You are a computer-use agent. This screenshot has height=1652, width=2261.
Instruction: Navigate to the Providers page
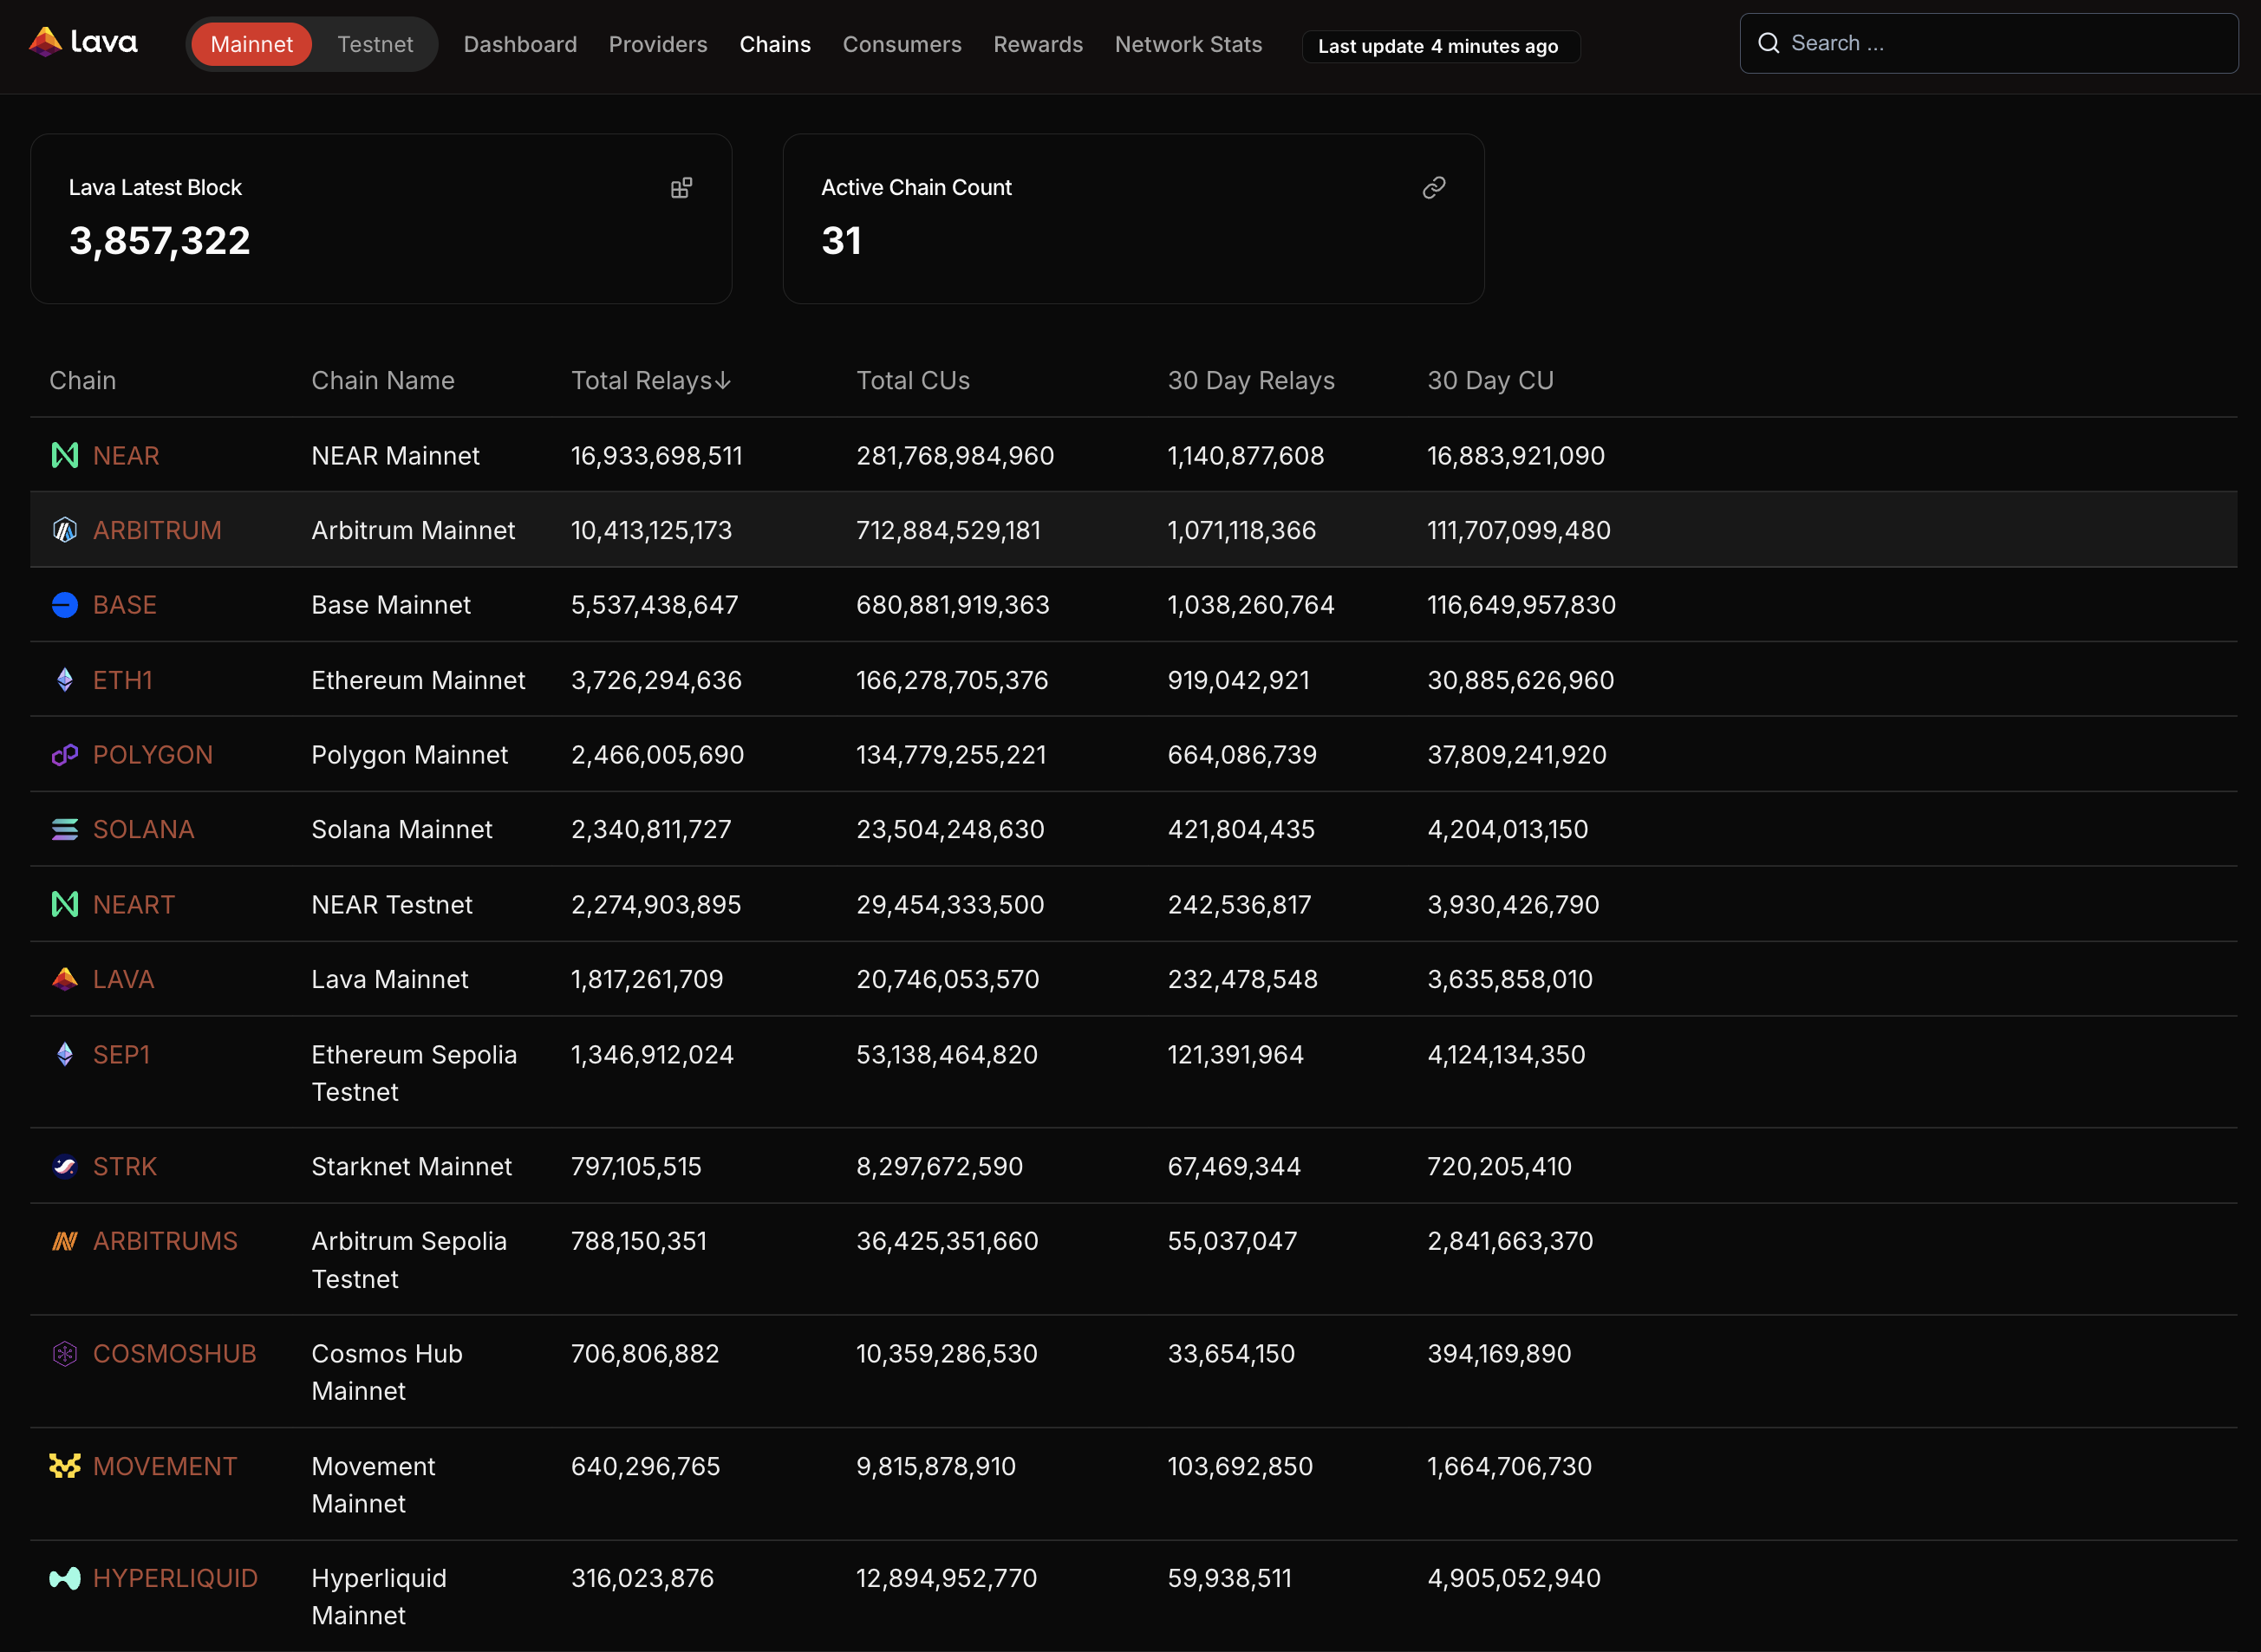pos(657,44)
